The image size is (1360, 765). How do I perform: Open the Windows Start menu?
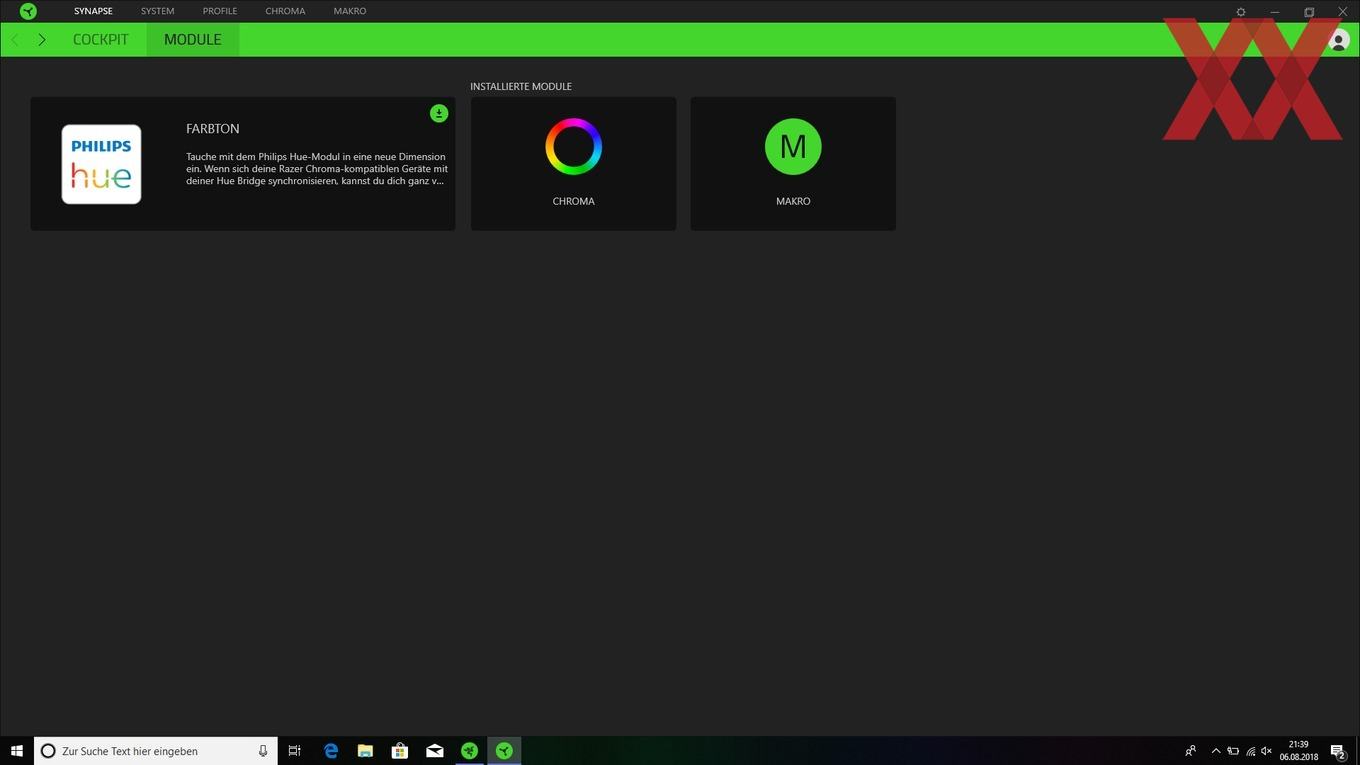17,751
